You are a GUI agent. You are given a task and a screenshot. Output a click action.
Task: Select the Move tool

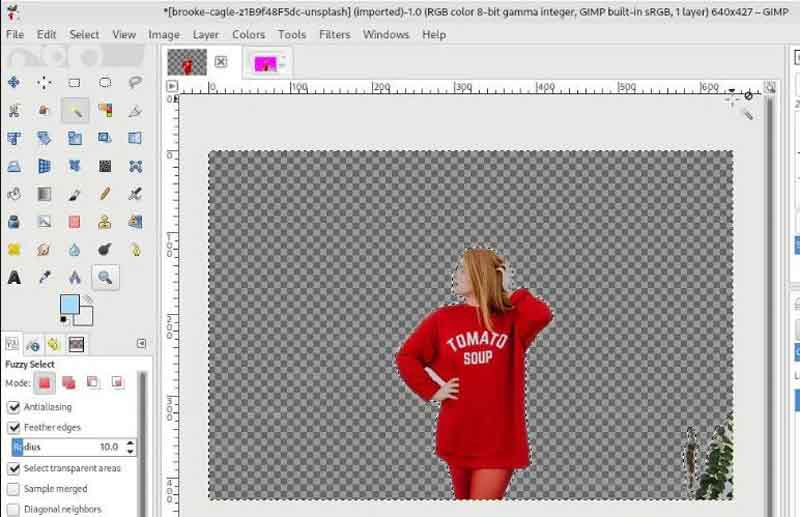click(x=14, y=82)
